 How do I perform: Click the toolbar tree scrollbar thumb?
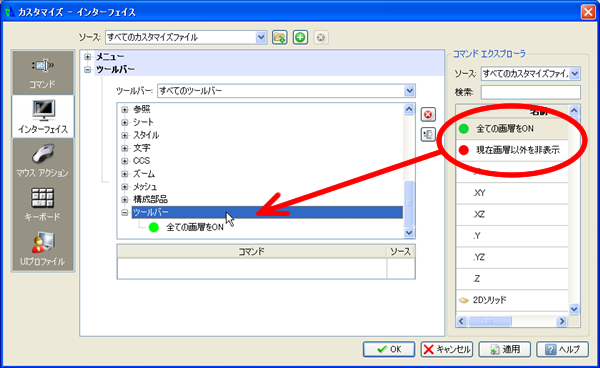(409, 203)
